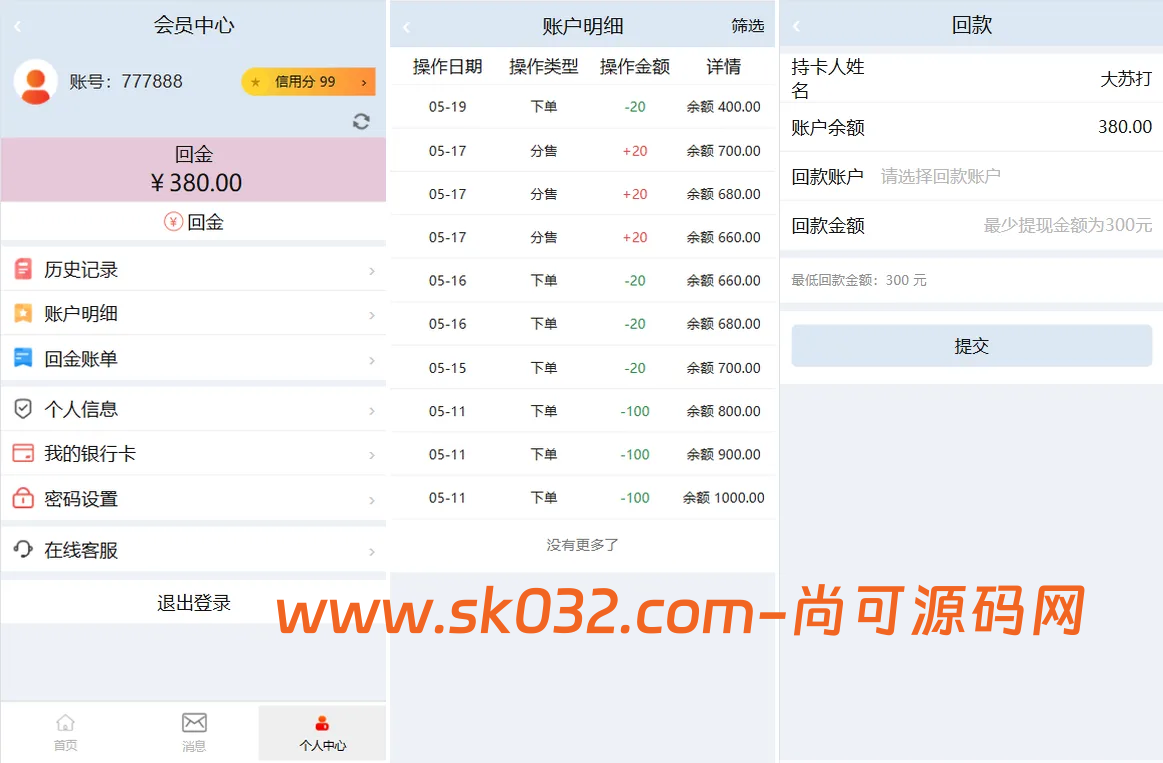Screen dimensions: 1163x763
Task: Switch to the 首页 bottom tab
Action: (65, 733)
